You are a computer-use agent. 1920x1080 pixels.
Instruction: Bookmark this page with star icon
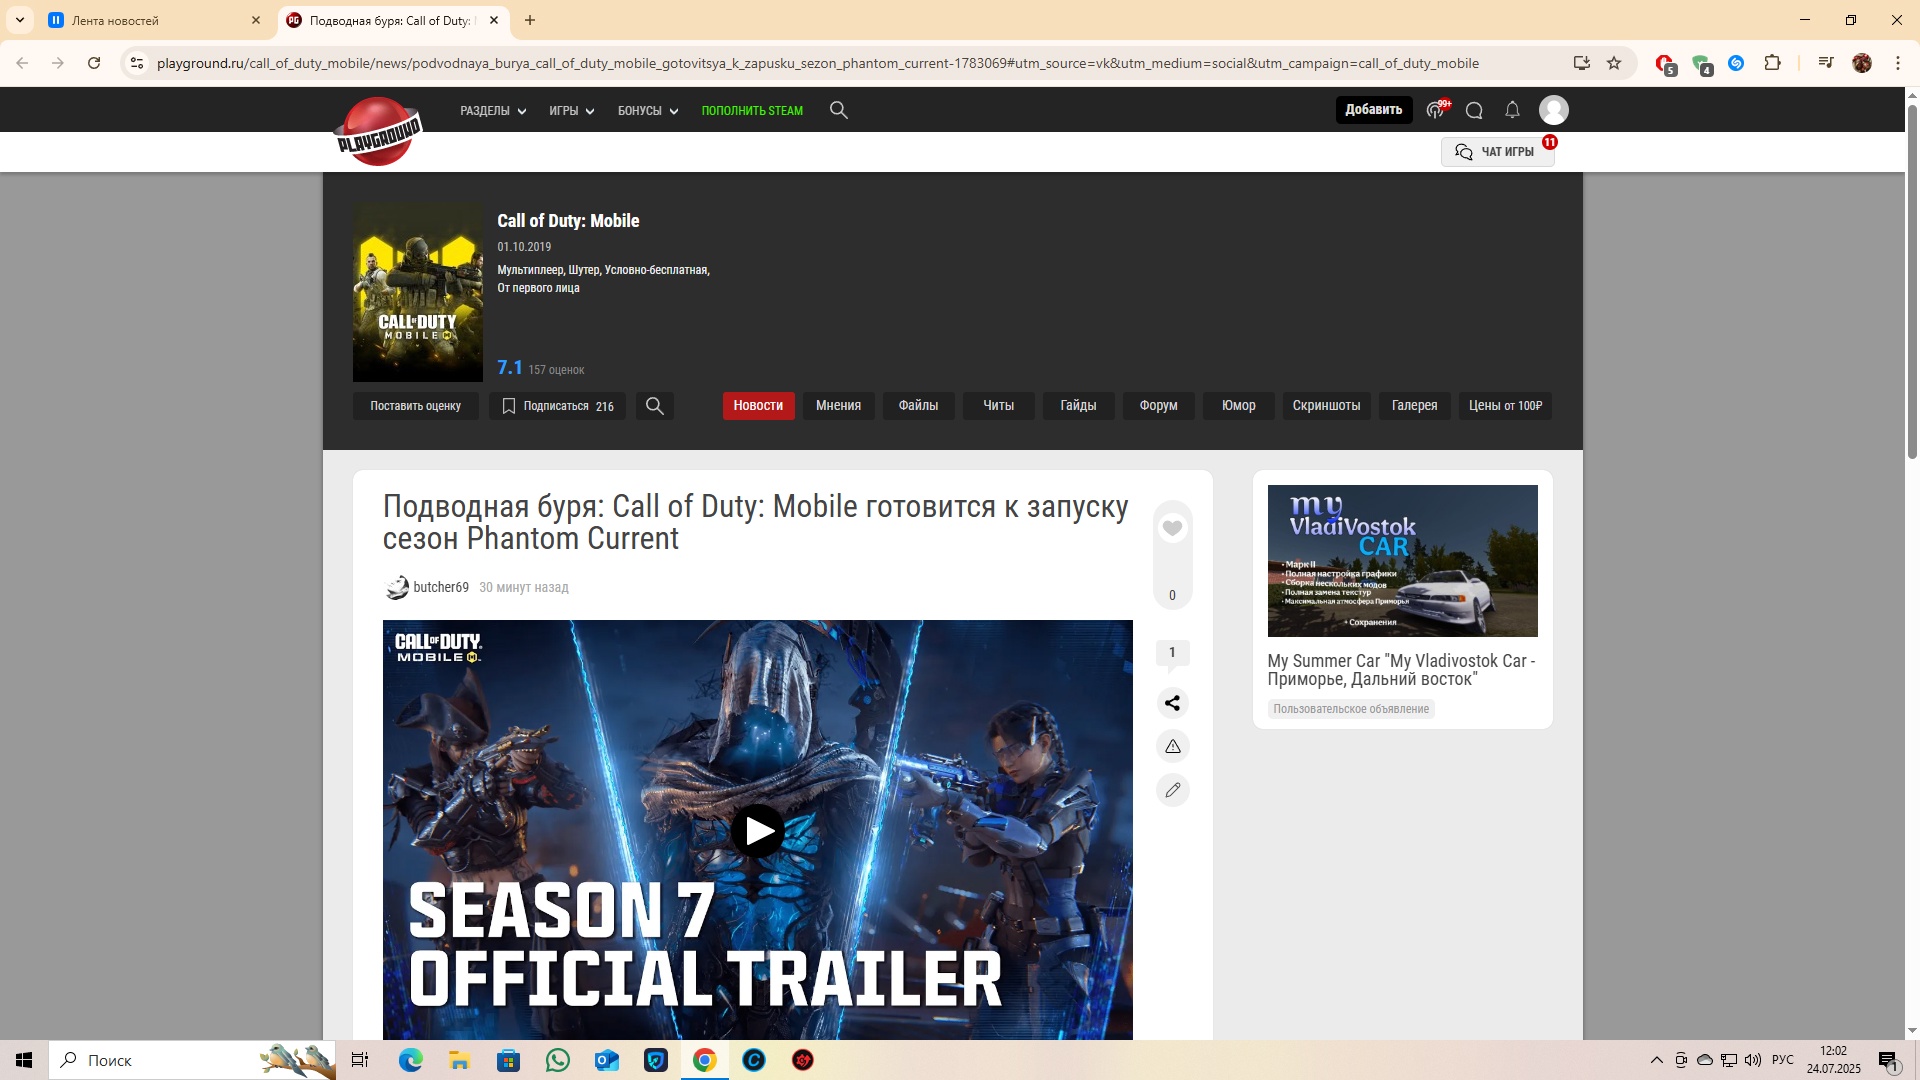pyautogui.click(x=1614, y=63)
